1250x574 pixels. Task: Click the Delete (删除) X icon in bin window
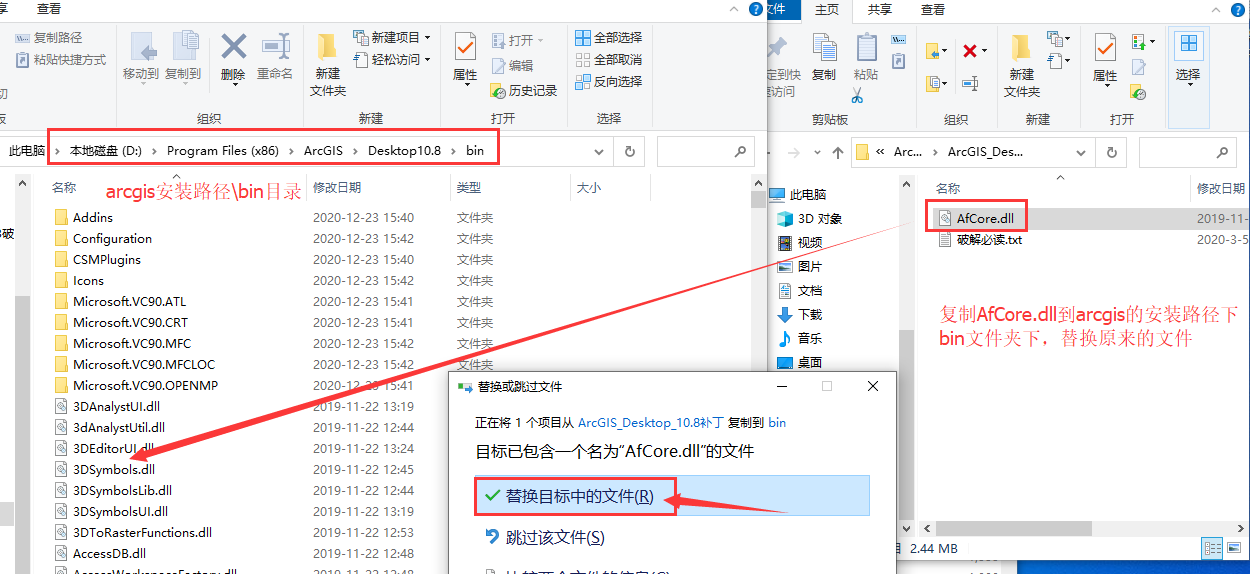click(x=233, y=46)
